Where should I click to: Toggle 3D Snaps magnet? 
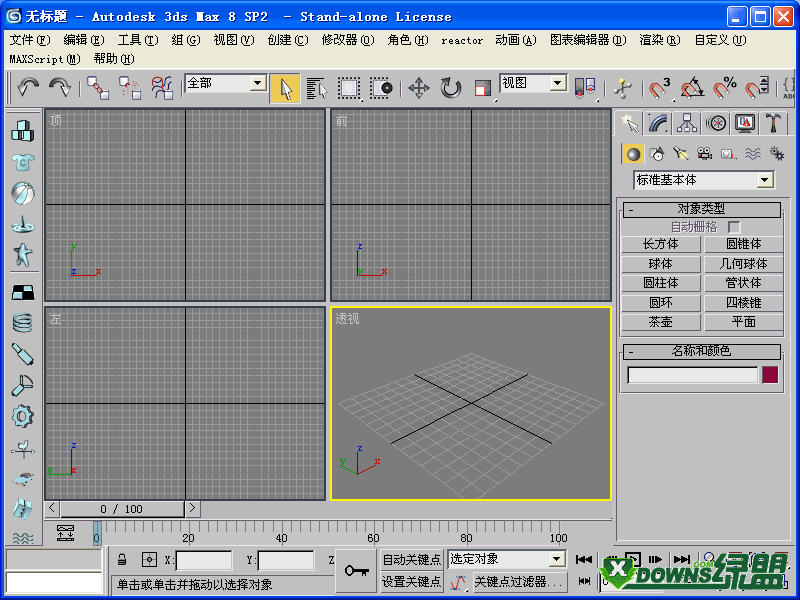660,88
